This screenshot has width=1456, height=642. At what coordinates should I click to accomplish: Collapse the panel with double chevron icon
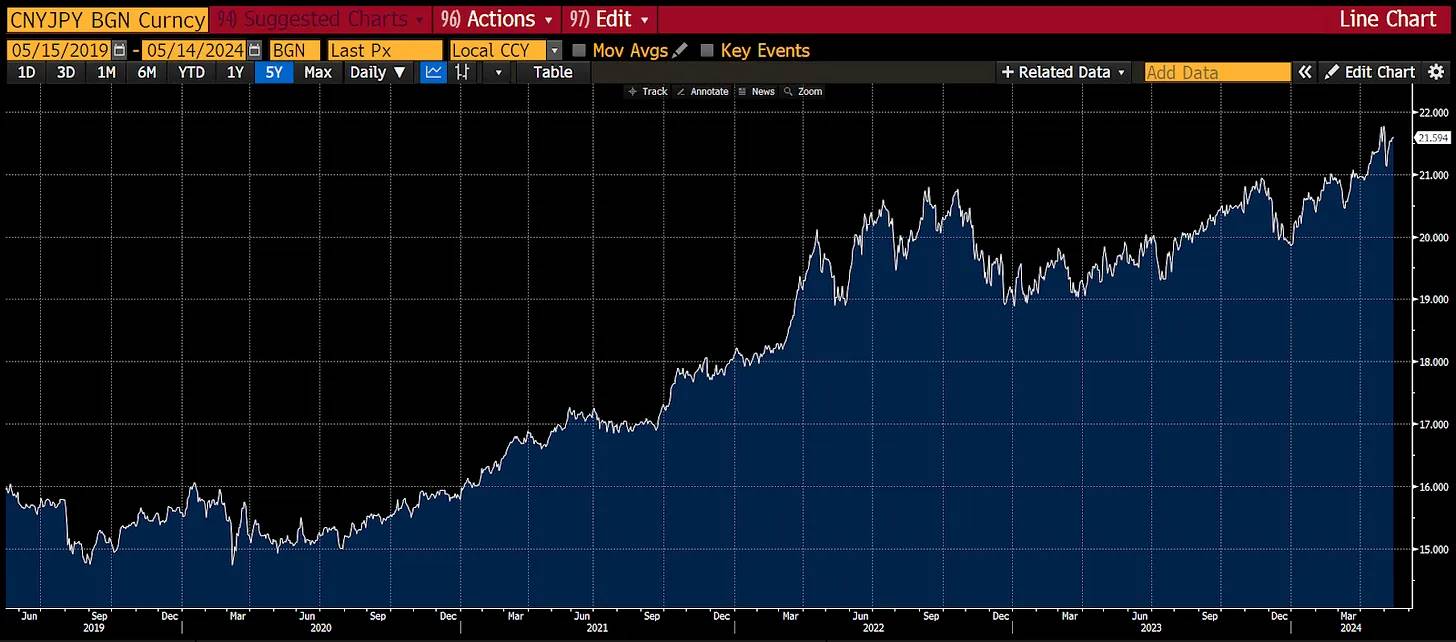(1305, 72)
